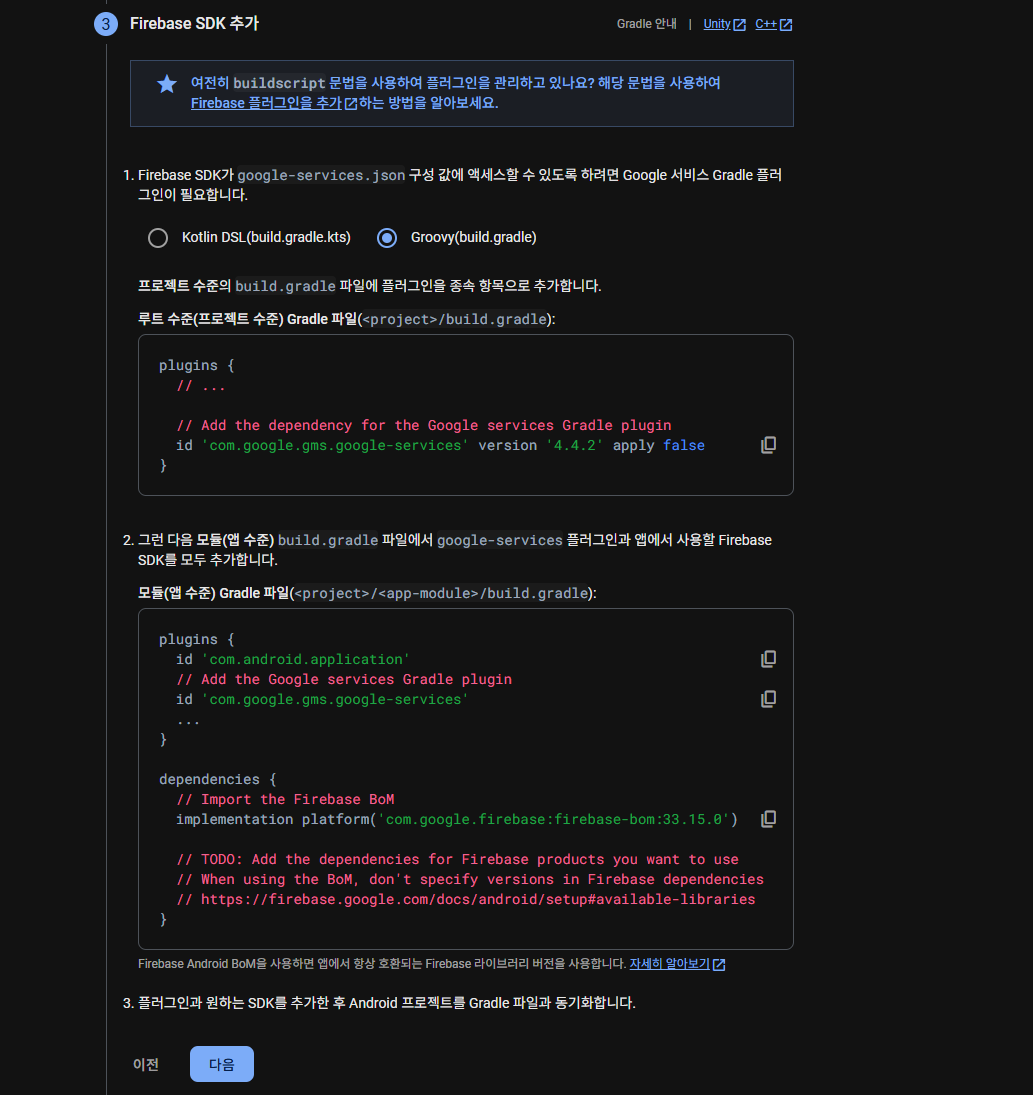
Task: Click the version '4.4.2' text in code
Action: [x=574, y=446]
